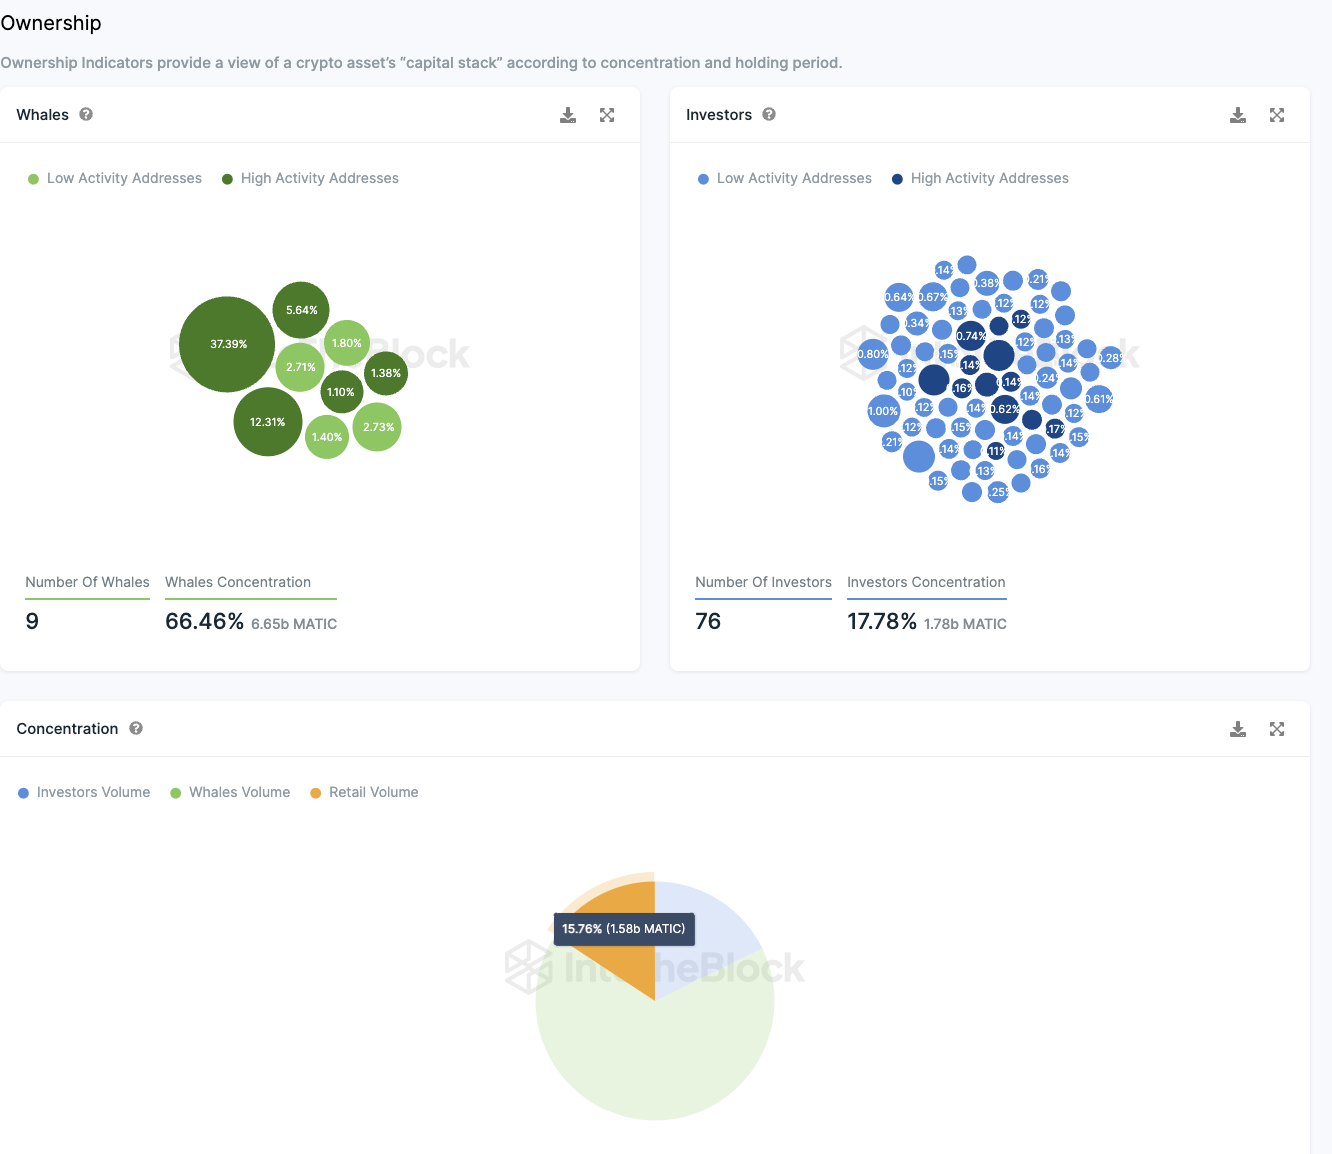1332x1154 pixels.
Task: Download the Investors chart data
Action: 1238,115
